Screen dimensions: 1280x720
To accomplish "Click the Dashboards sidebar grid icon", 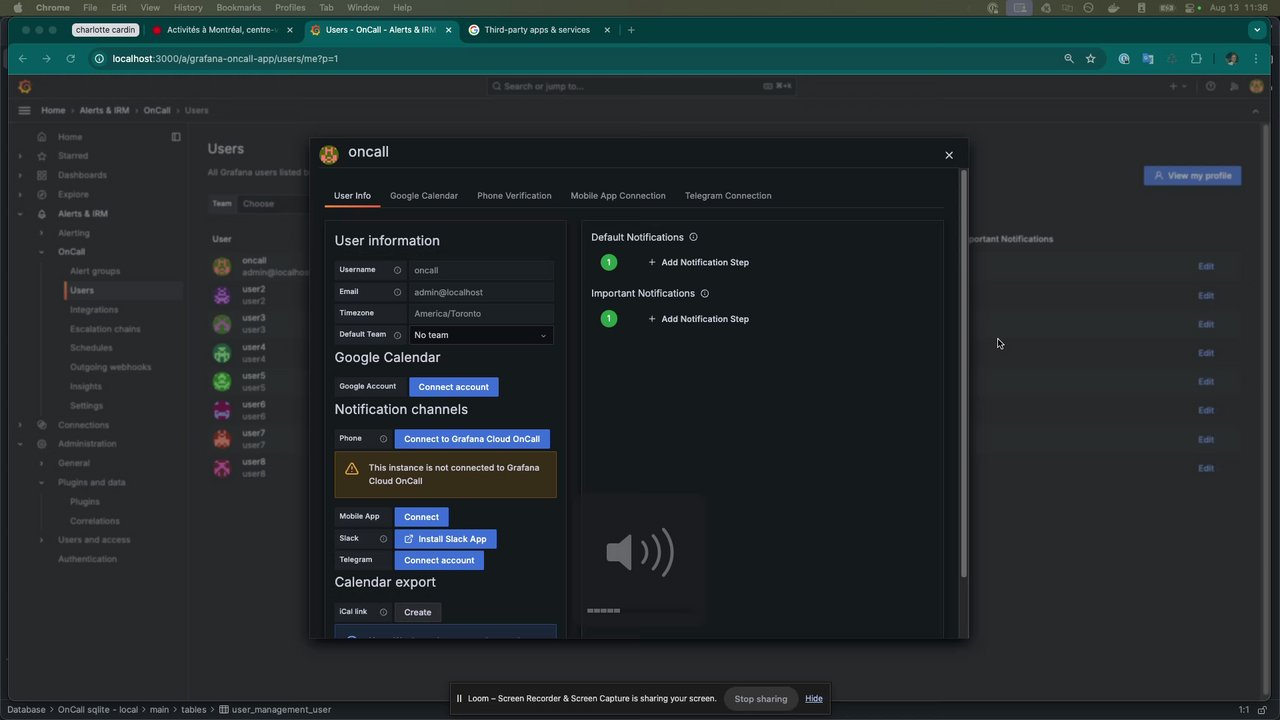I will pos(42,175).
